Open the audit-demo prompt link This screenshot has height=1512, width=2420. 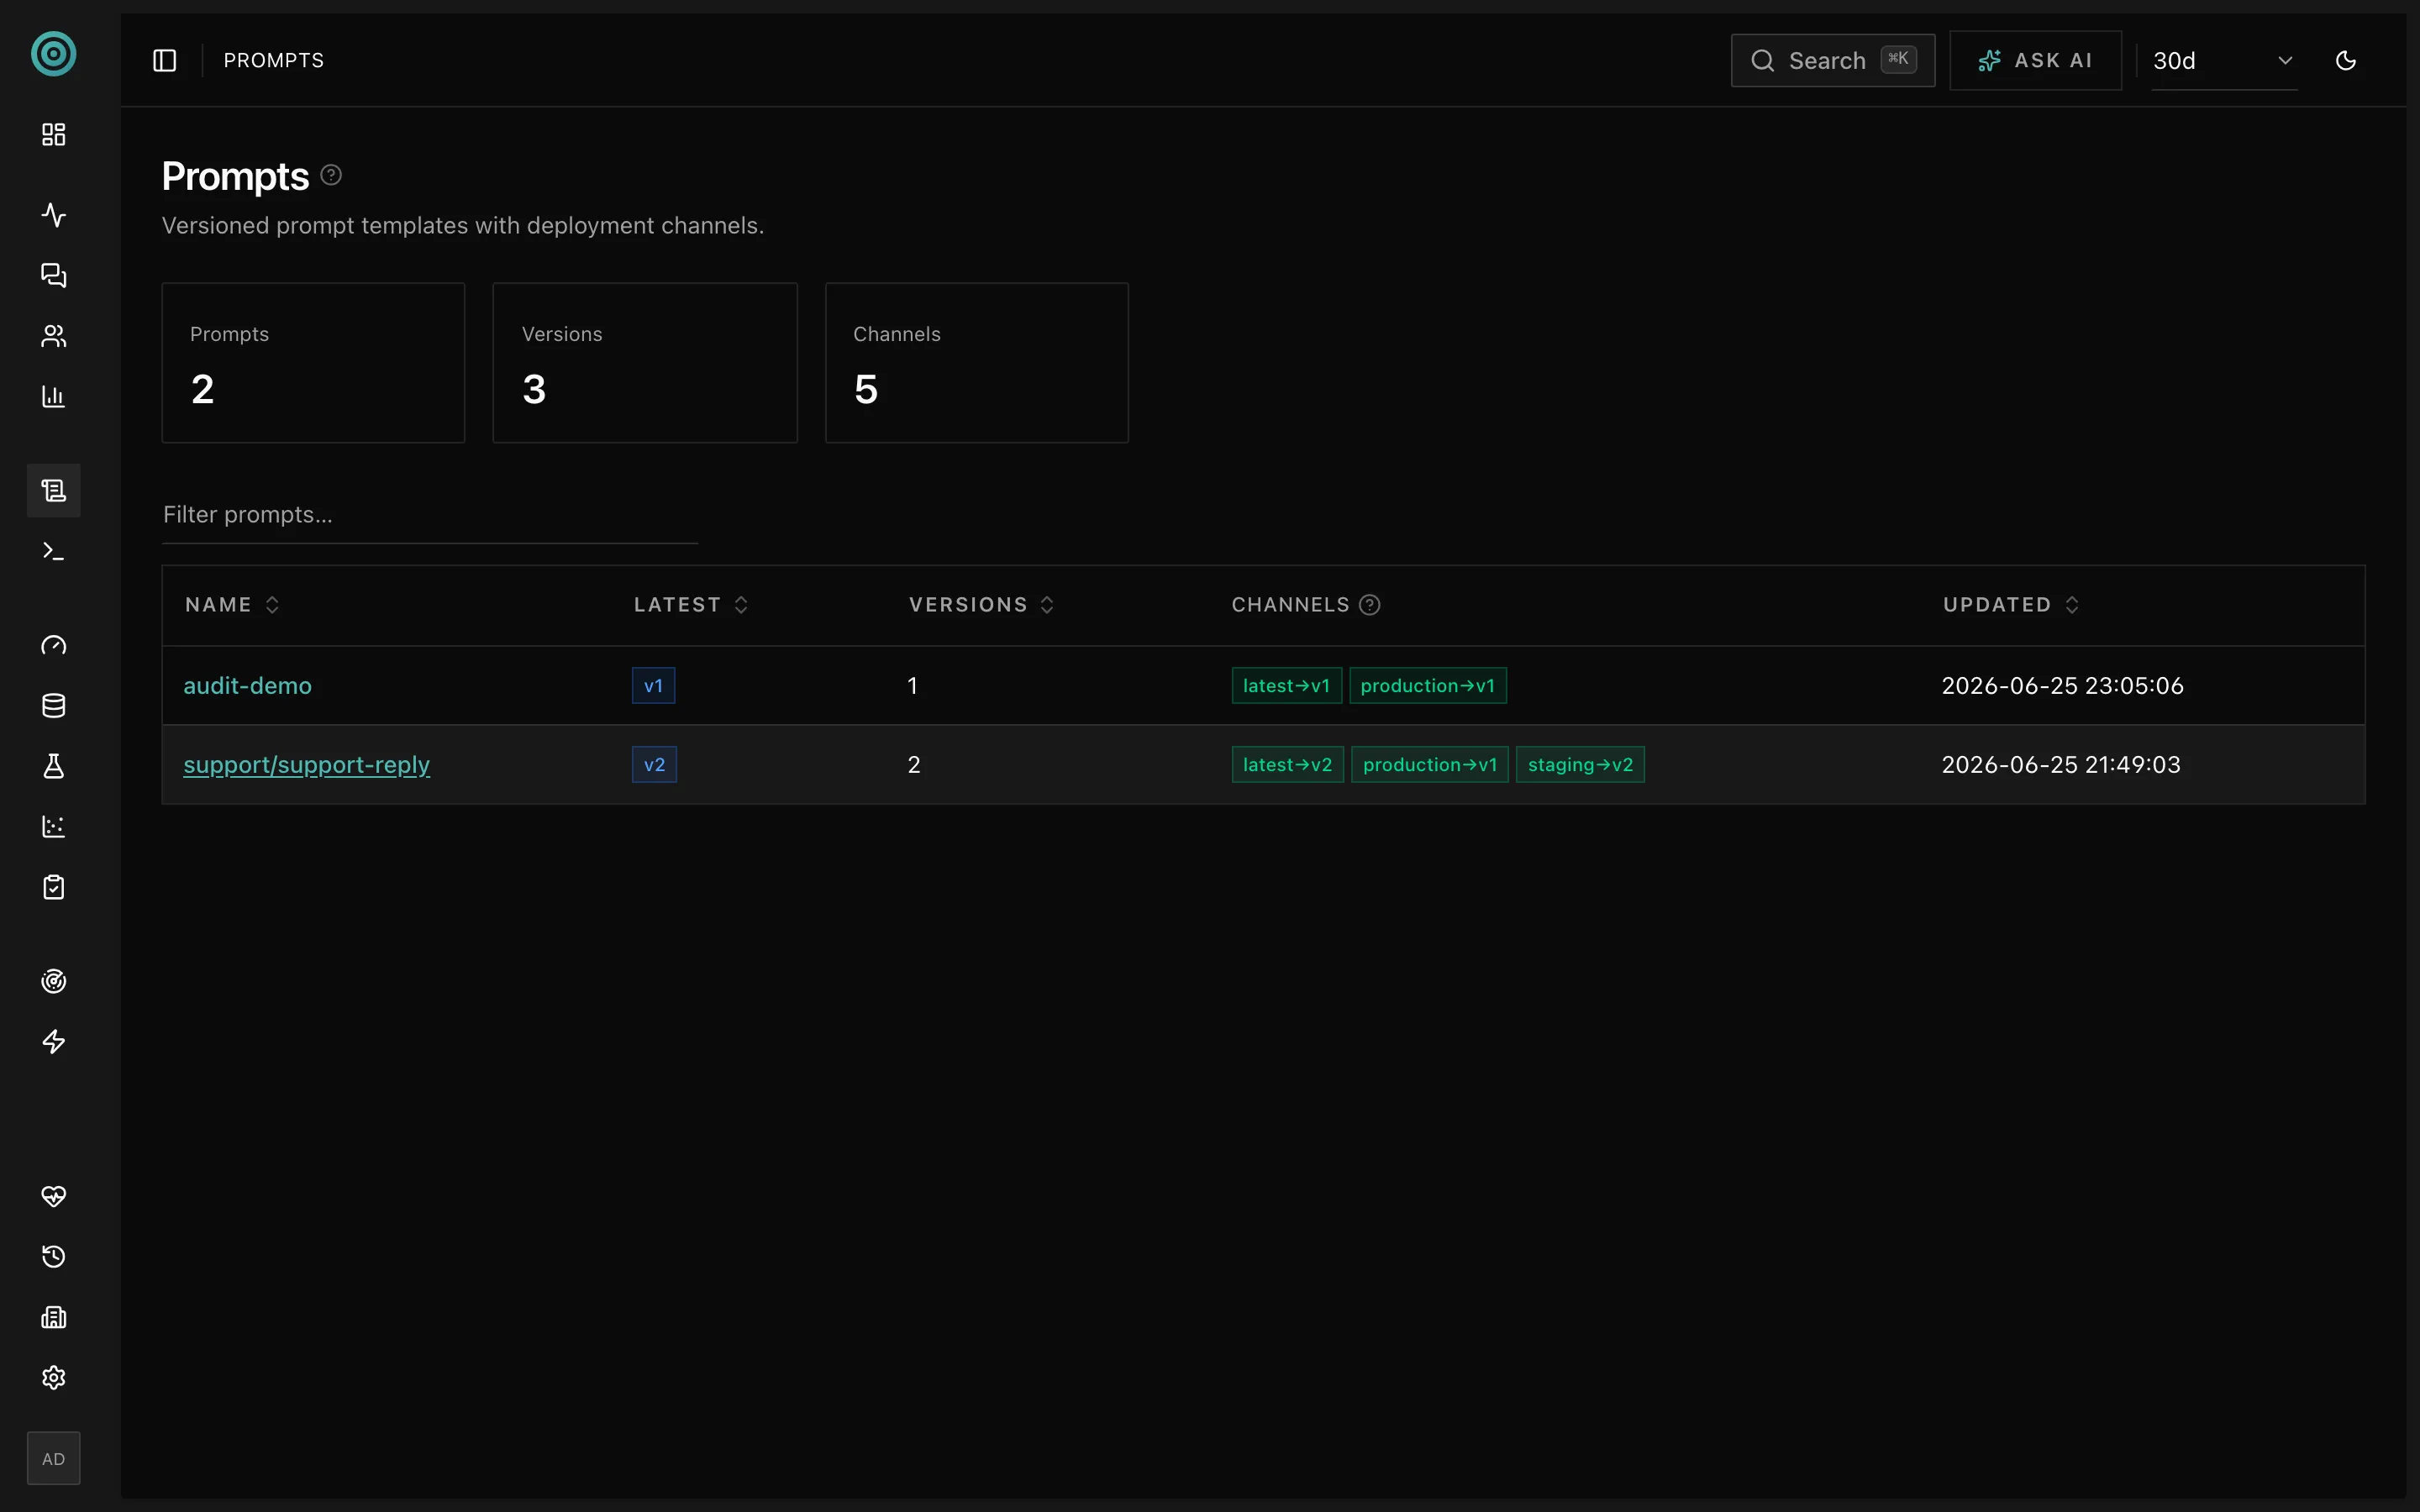coord(247,686)
